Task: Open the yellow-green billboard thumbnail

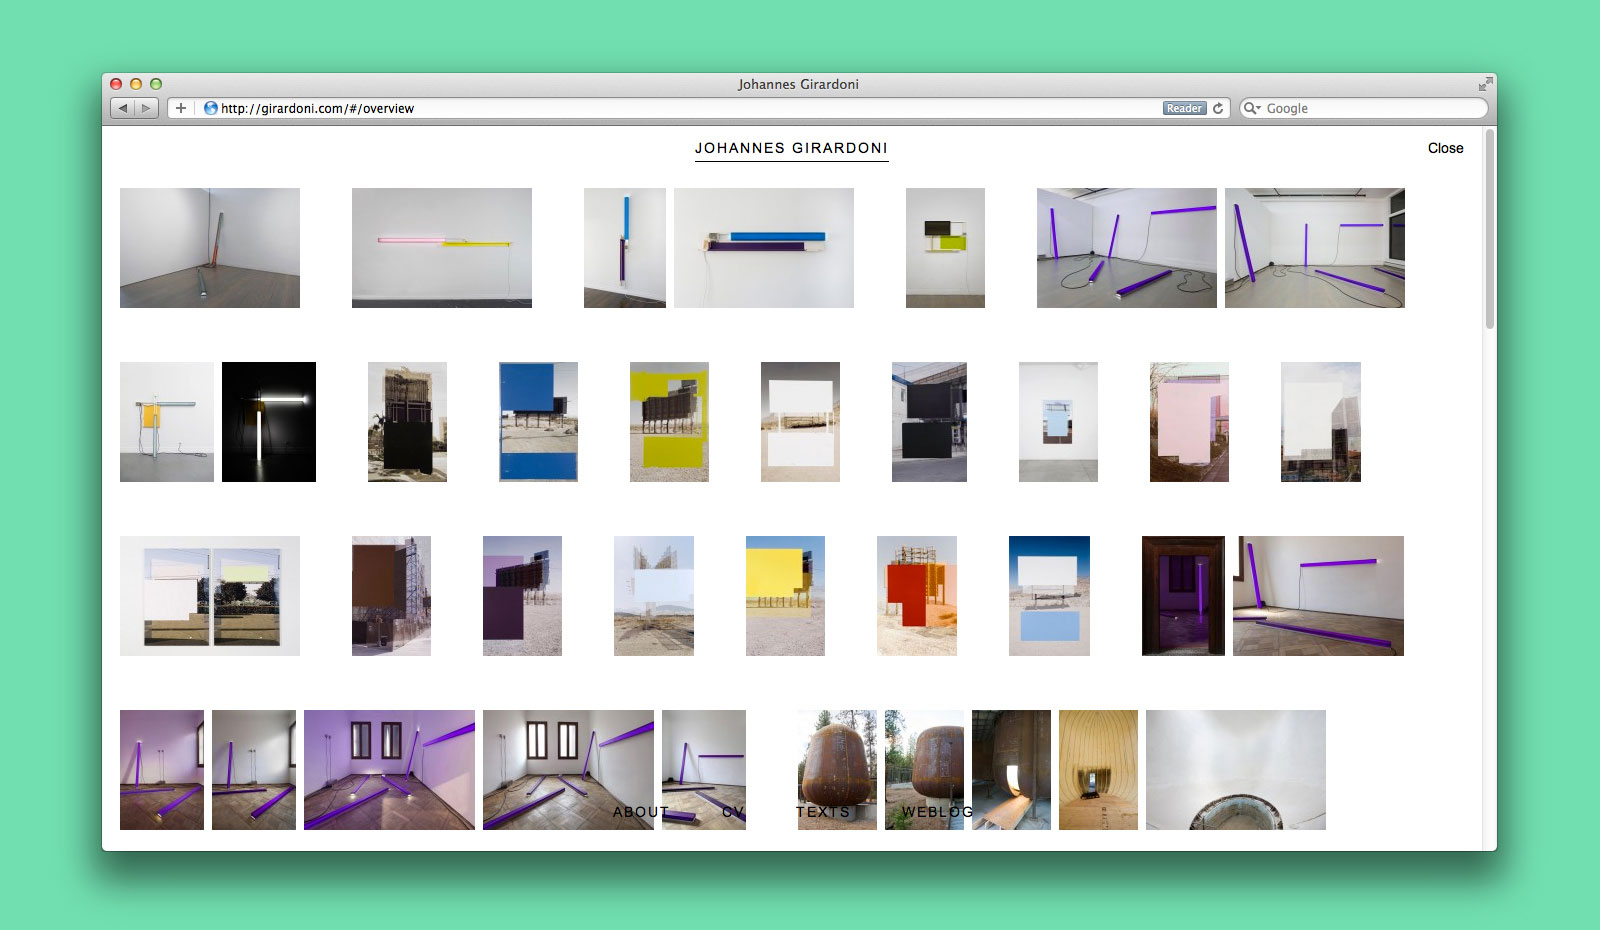Action: tap(669, 422)
